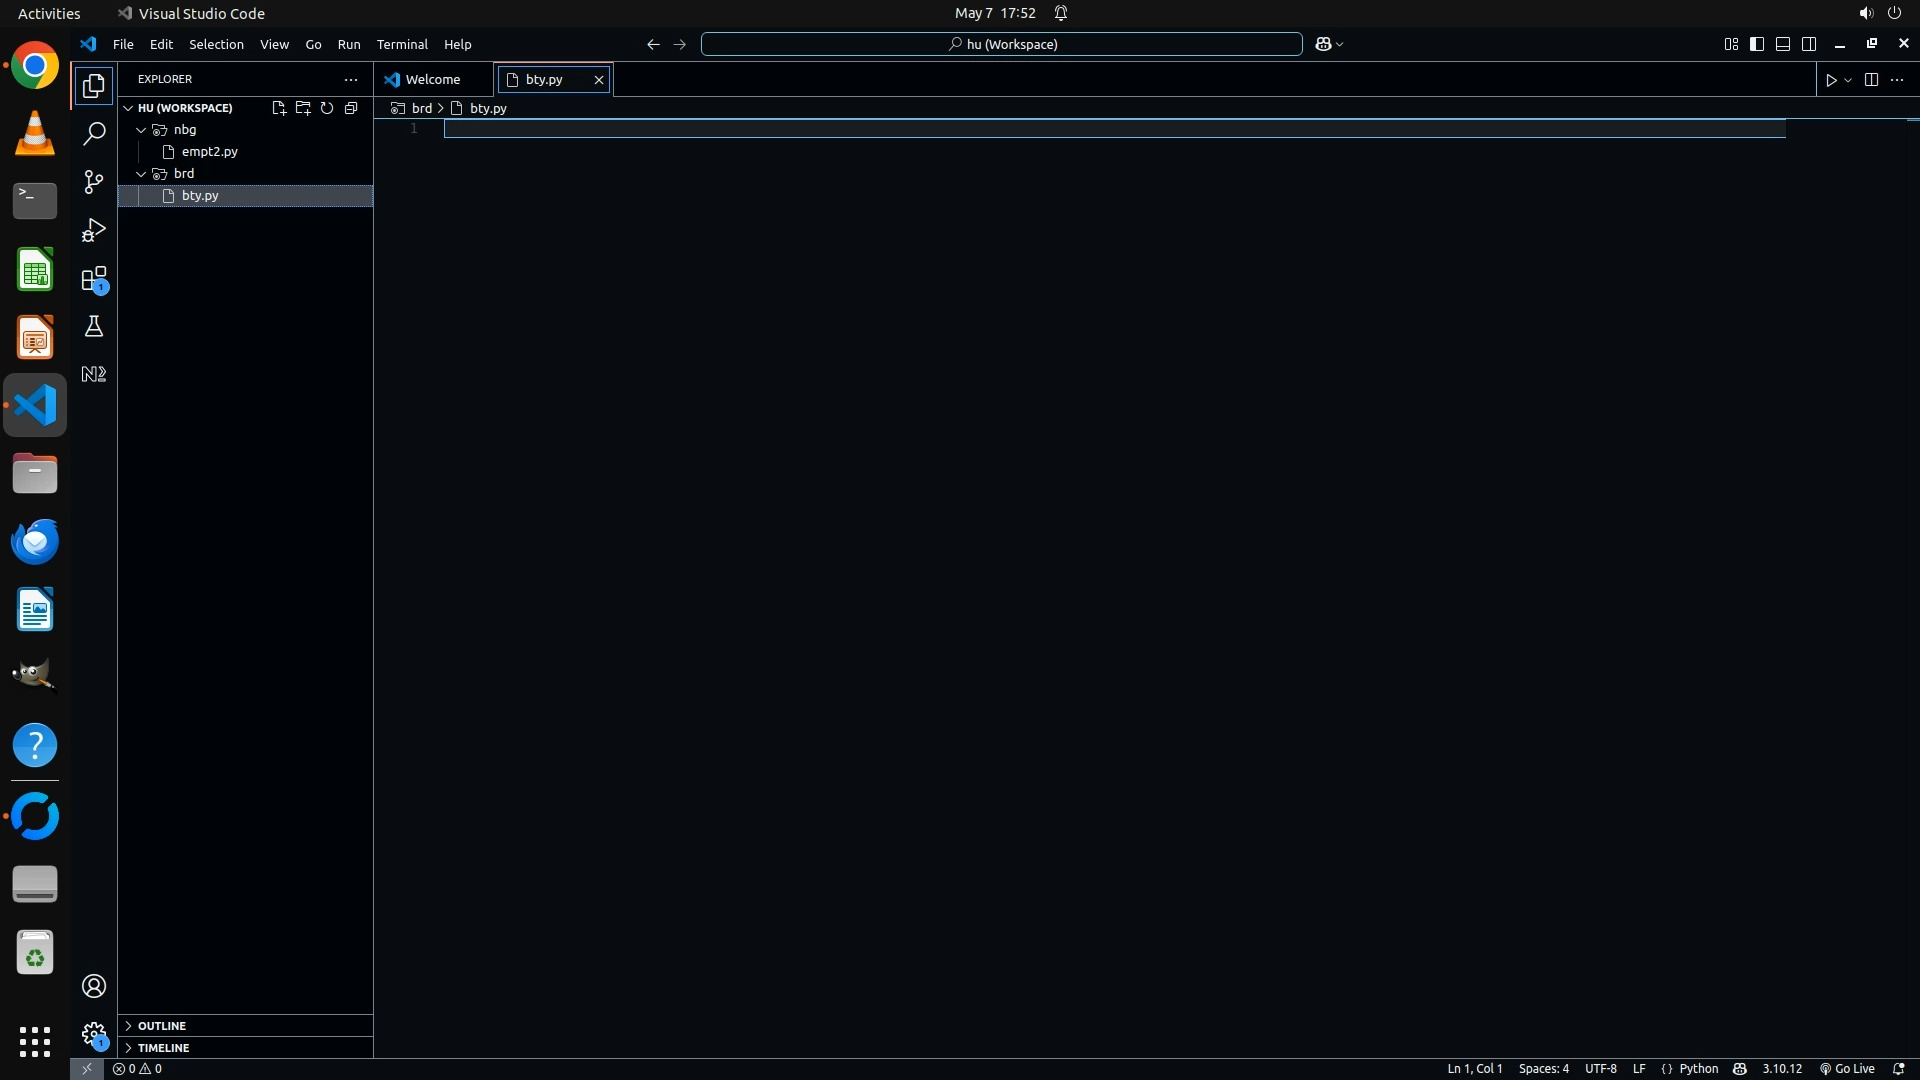Image resolution: width=1920 pixels, height=1080 pixels.
Task: Open the Testing flask icon view
Action: [93, 327]
